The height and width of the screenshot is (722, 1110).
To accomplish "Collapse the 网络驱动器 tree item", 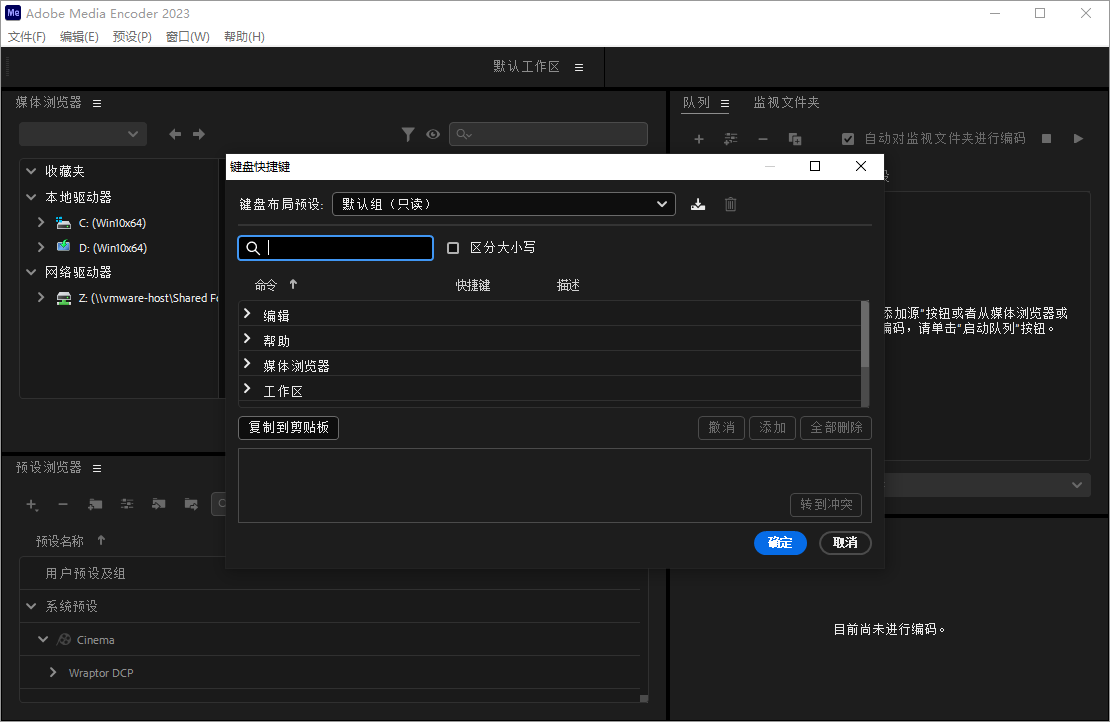I will (30, 272).
